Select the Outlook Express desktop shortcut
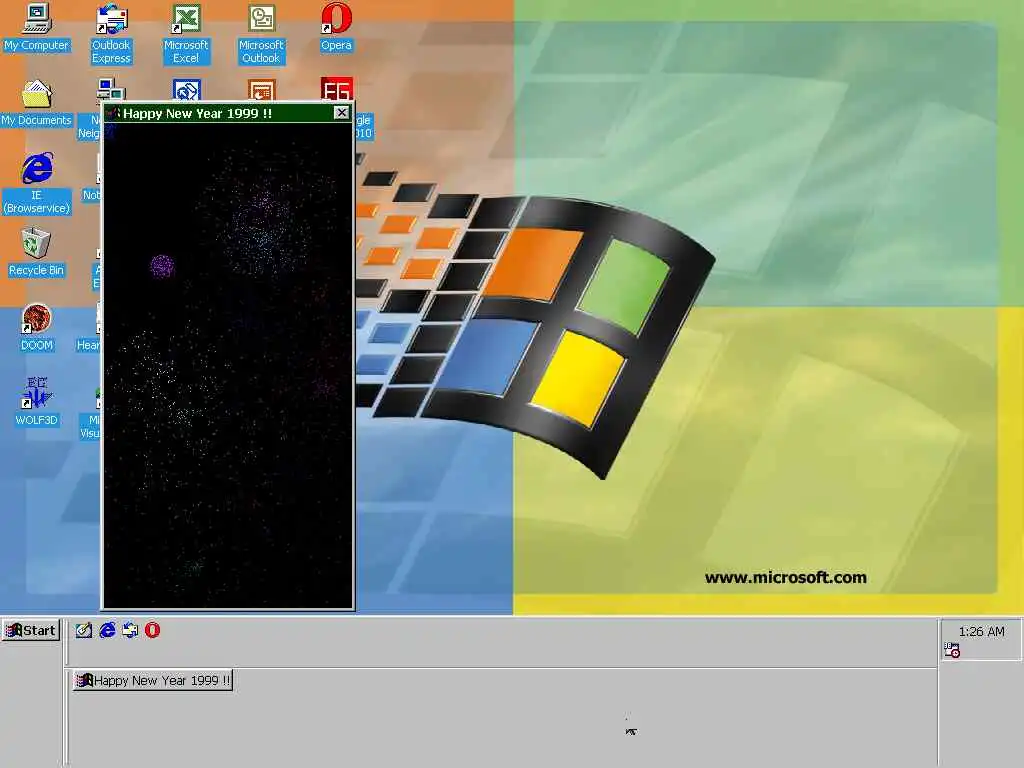The image size is (1024, 768). pos(111,33)
